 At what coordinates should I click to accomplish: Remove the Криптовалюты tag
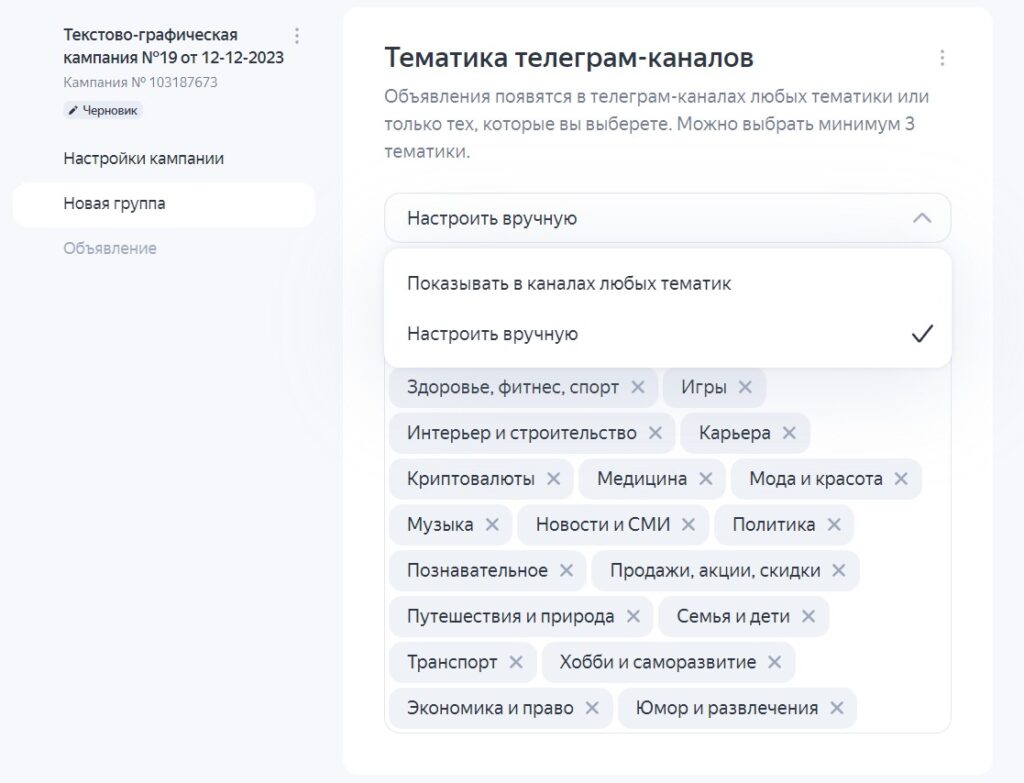pos(553,479)
